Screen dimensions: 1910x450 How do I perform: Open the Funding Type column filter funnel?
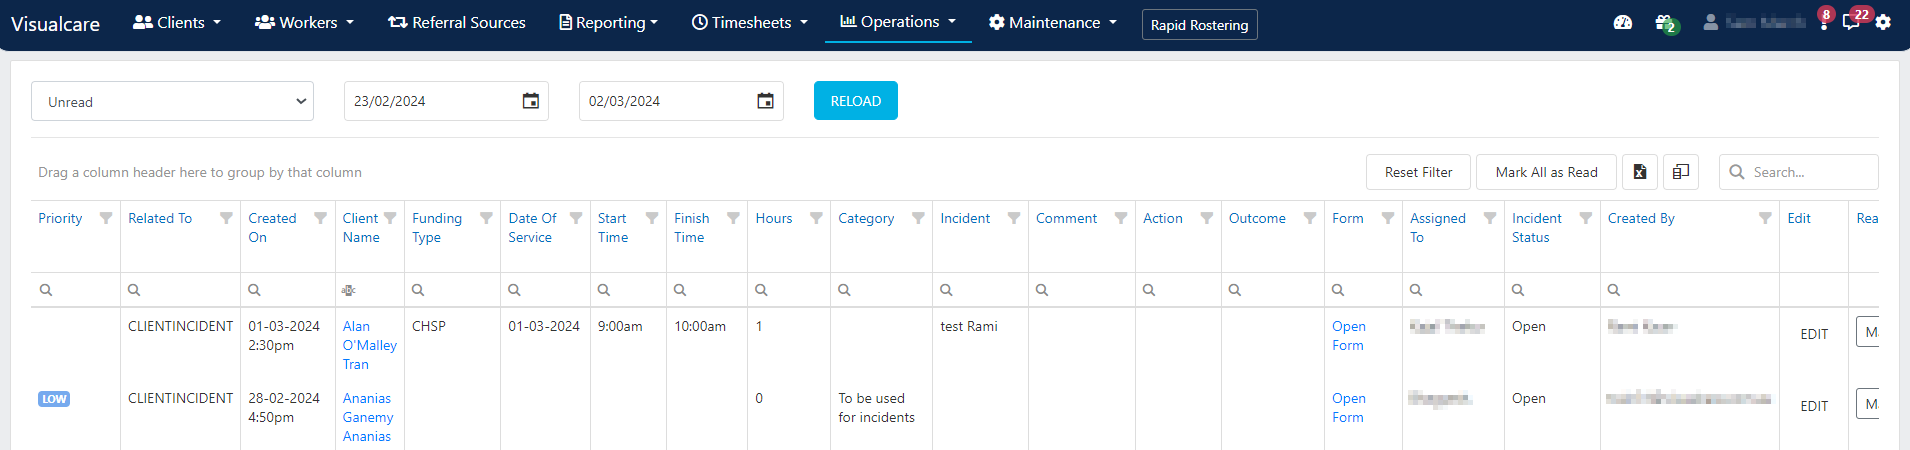point(486,218)
